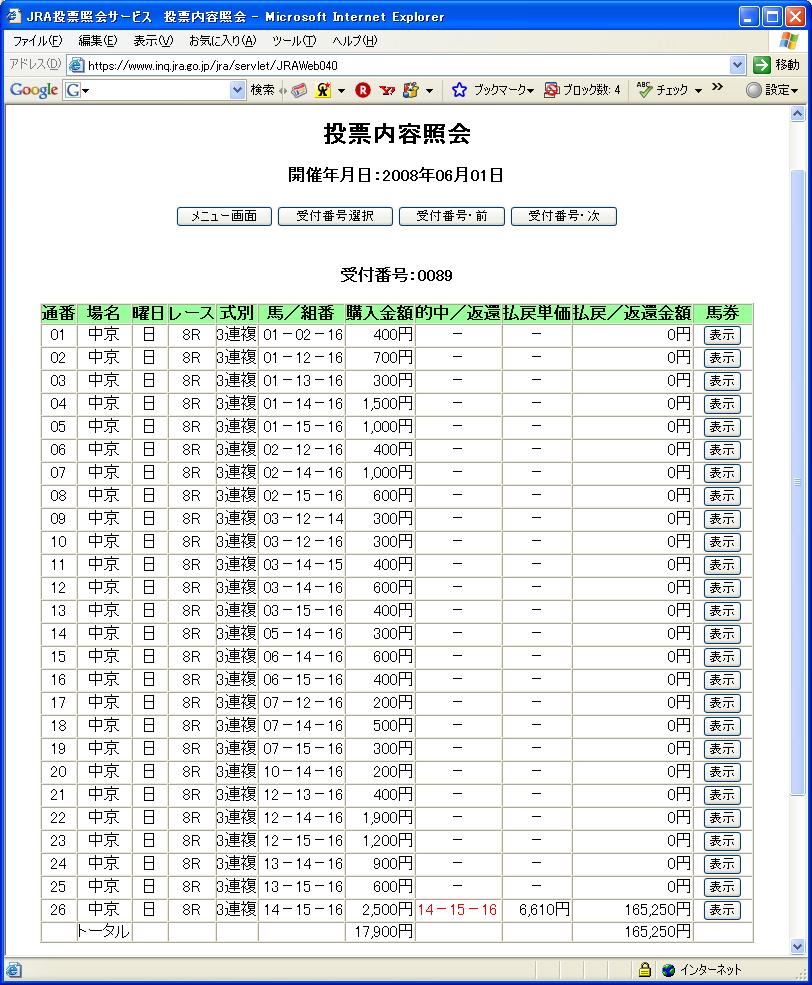Click the Rakuten red R icon
This screenshot has height=985, width=812.
tap(362, 90)
